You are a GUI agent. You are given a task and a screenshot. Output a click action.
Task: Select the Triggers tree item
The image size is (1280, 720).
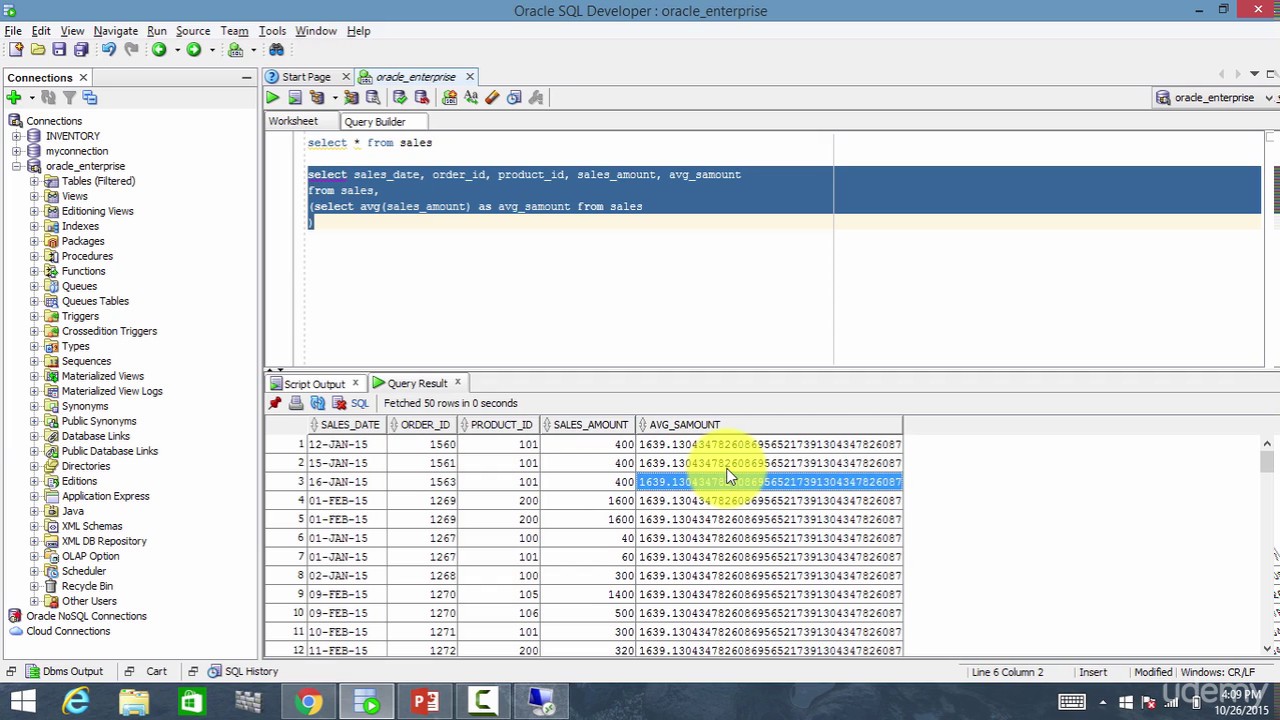click(x=80, y=316)
